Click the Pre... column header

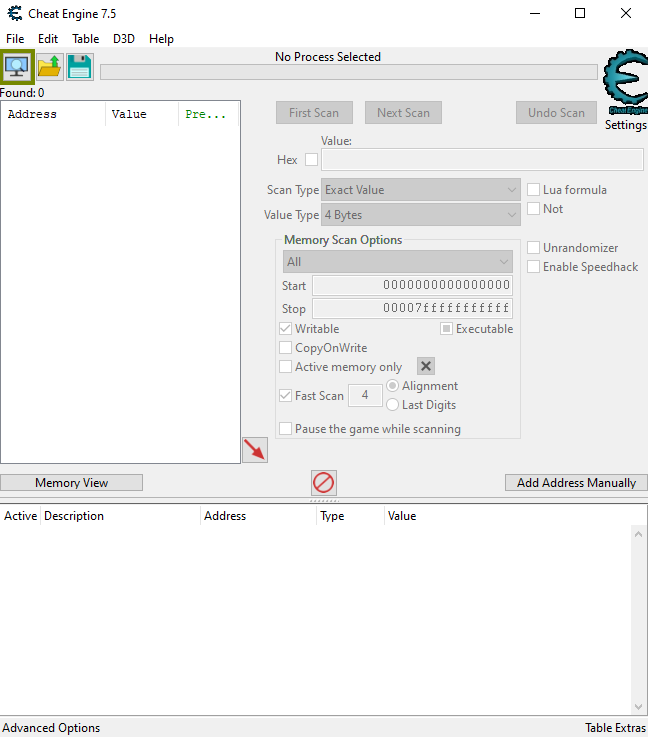tap(209, 114)
